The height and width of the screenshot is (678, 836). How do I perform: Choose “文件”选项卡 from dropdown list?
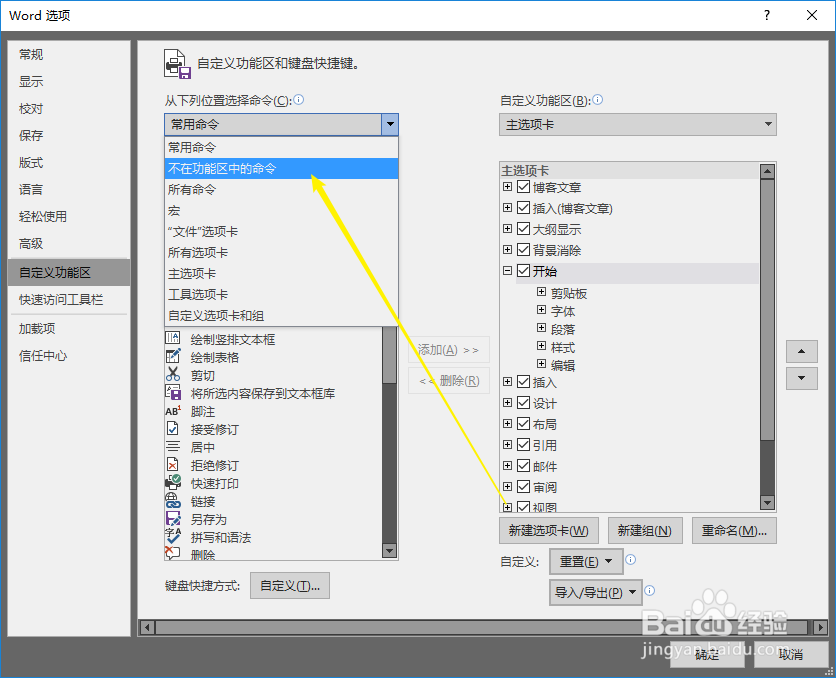coord(282,231)
